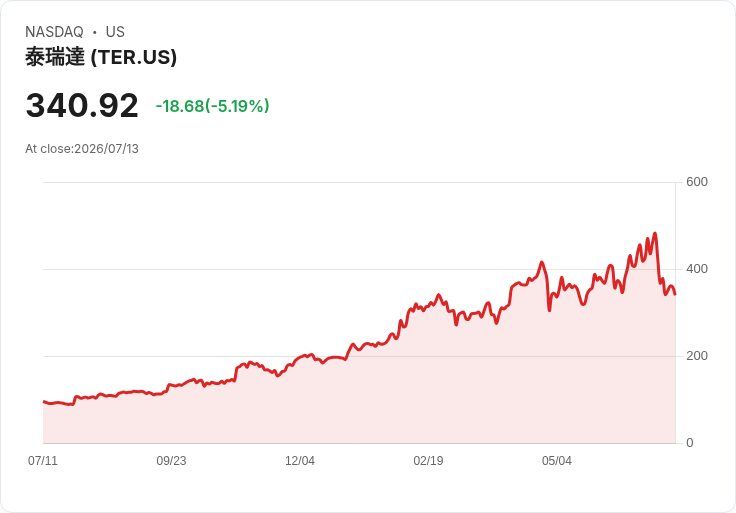This screenshot has height=513, width=736.
Task: Click the 12/04 date label on x-axis
Action: pos(300,460)
